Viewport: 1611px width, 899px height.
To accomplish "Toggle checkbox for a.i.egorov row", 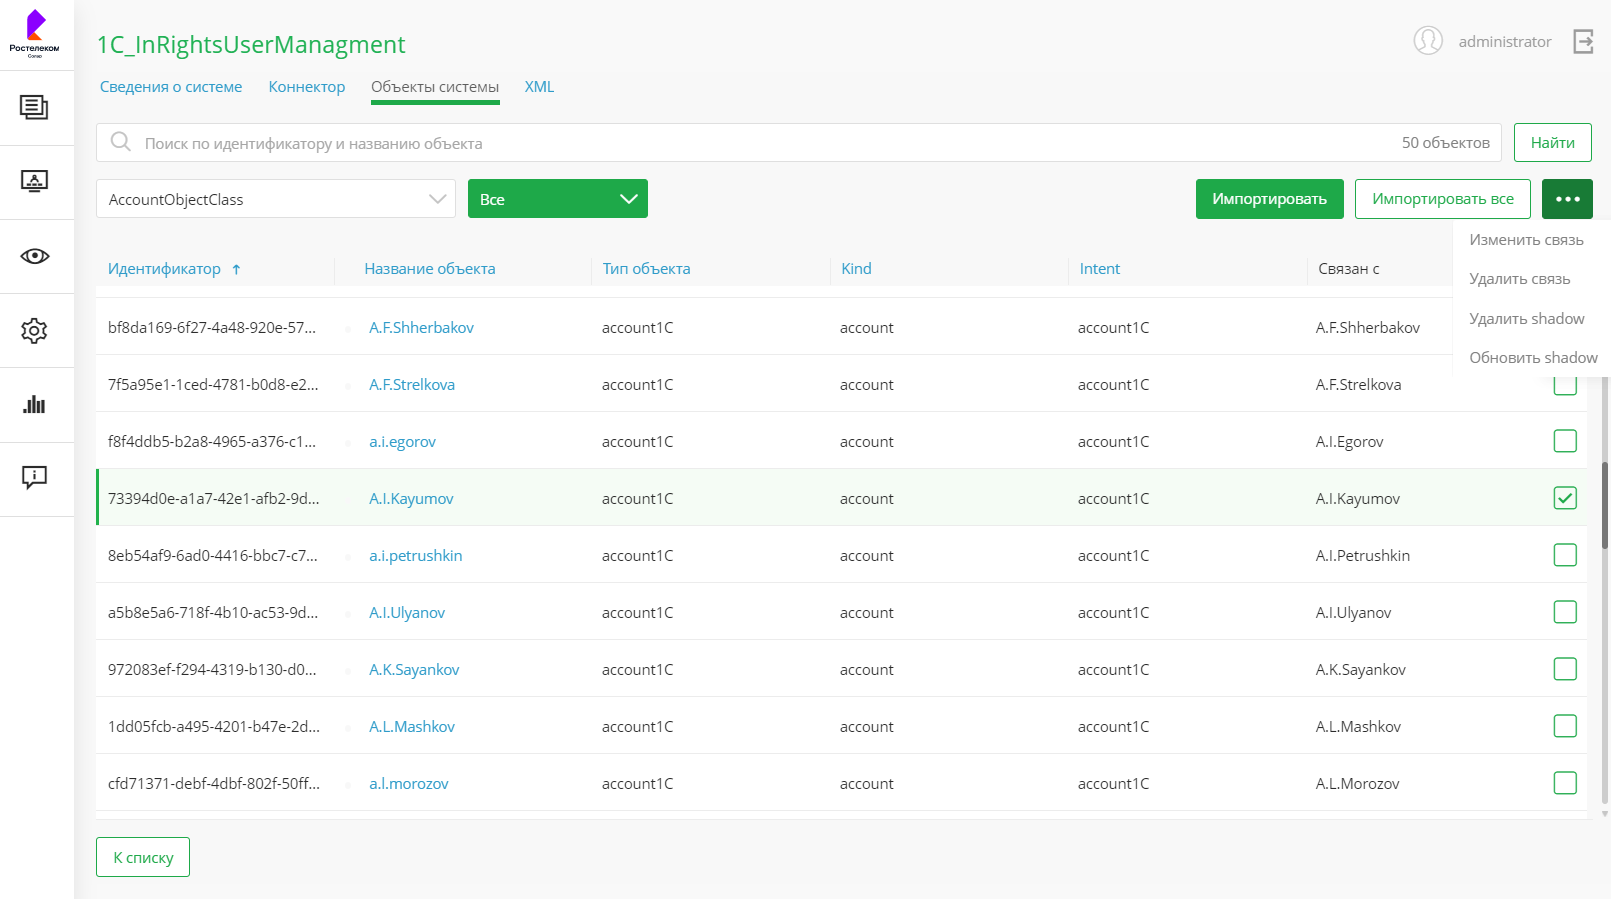I will (1565, 441).
